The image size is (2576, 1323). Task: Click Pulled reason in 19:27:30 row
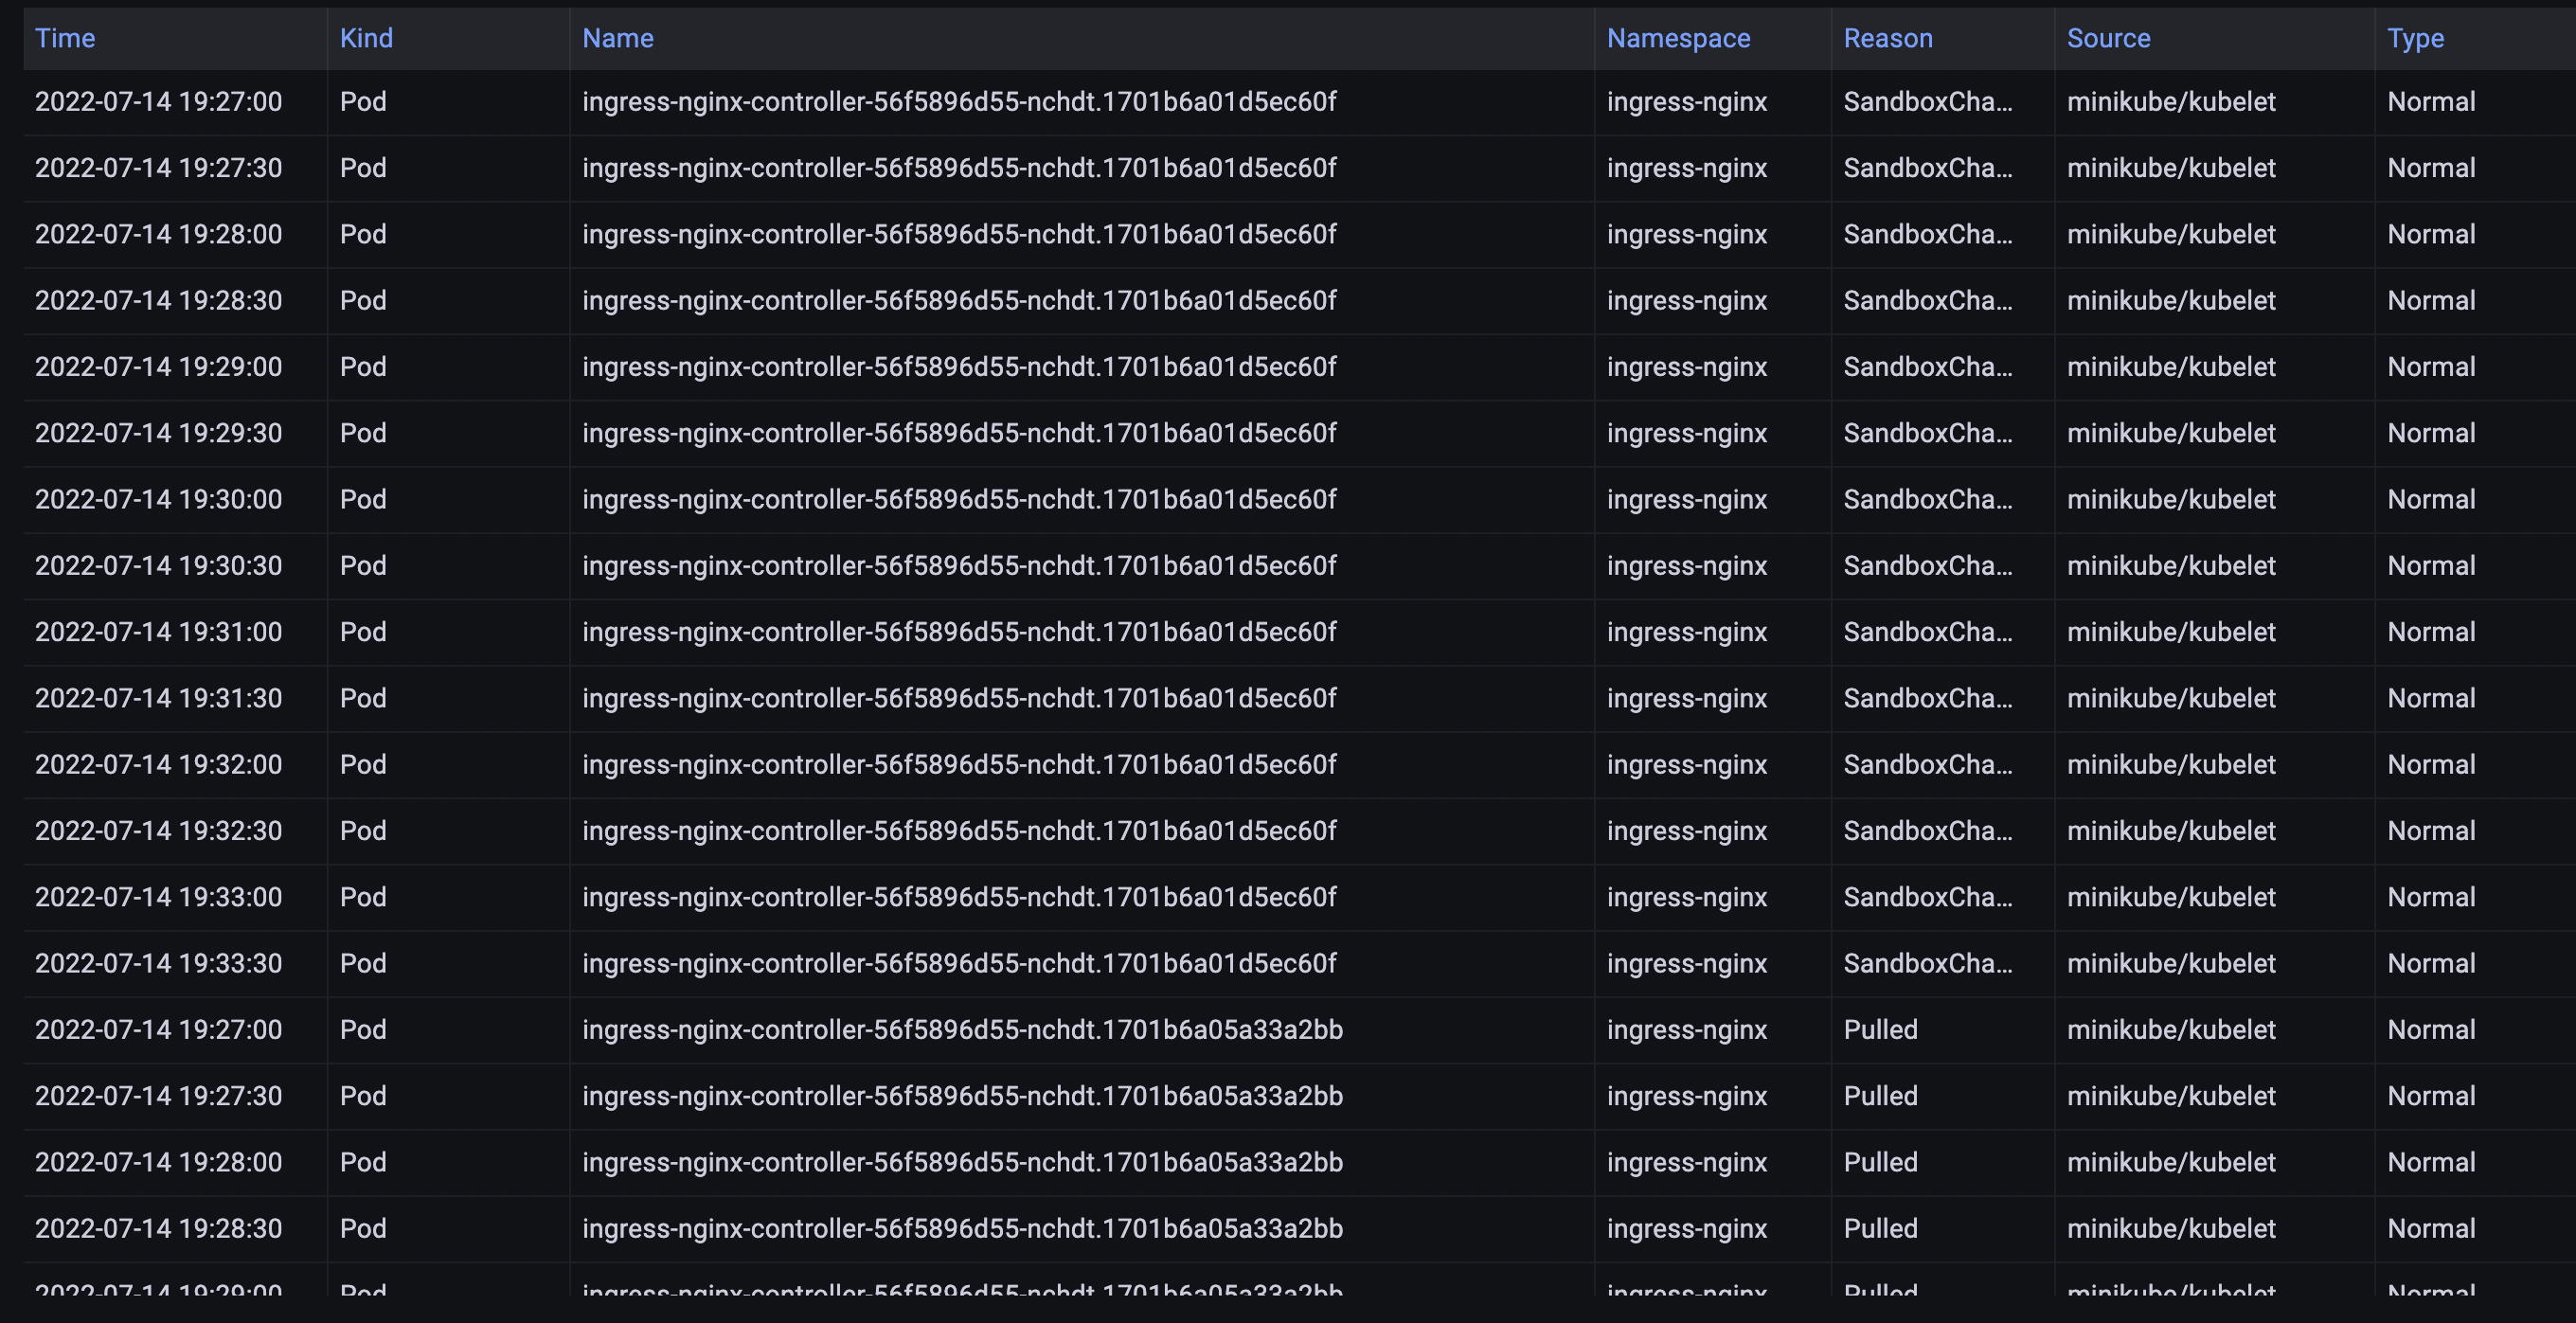pos(1880,1096)
